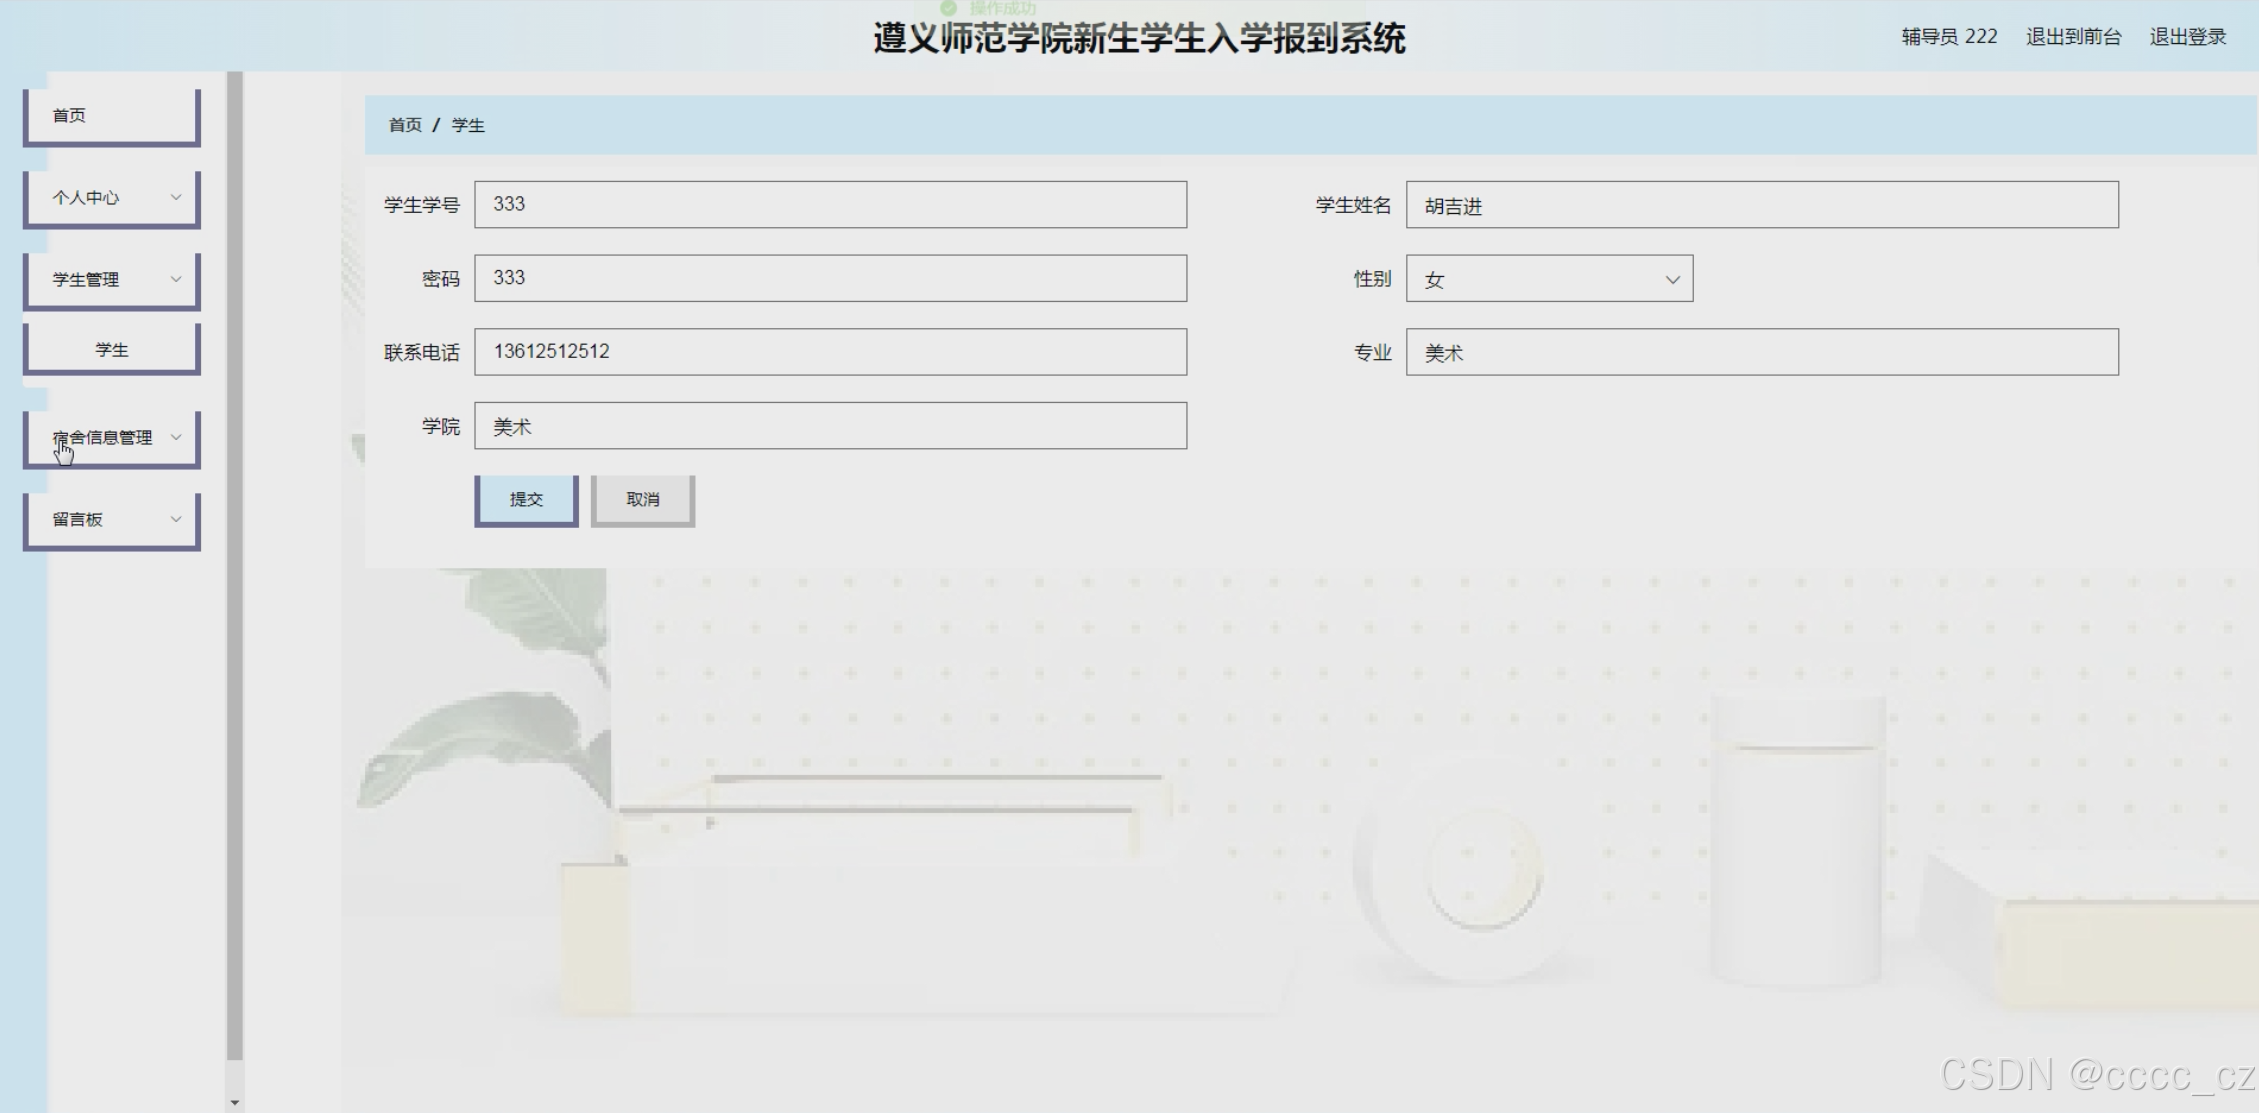Click into the 学生姓名 field
The height and width of the screenshot is (1113, 2259).
tap(1761, 205)
